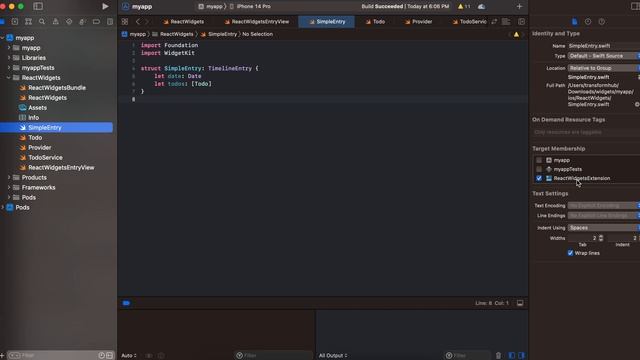Add a file with navigator plus button

pos(2,356)
